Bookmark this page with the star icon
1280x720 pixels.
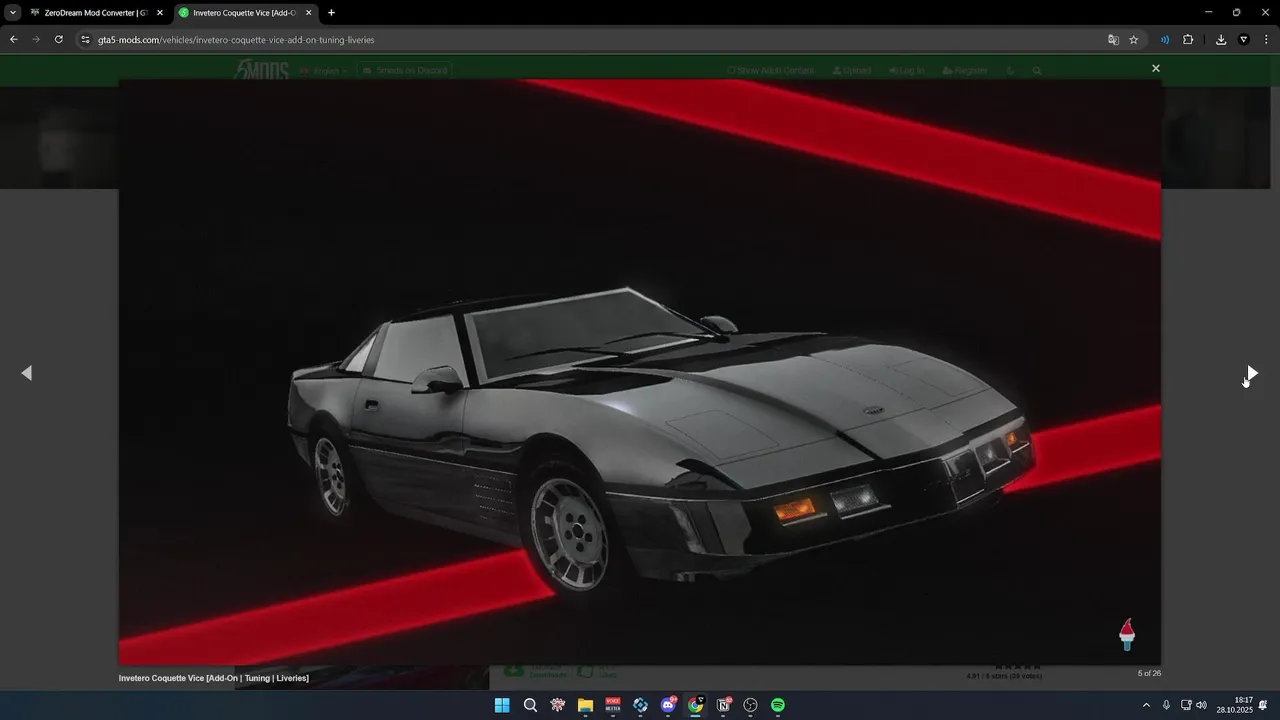click(1134, 39)
